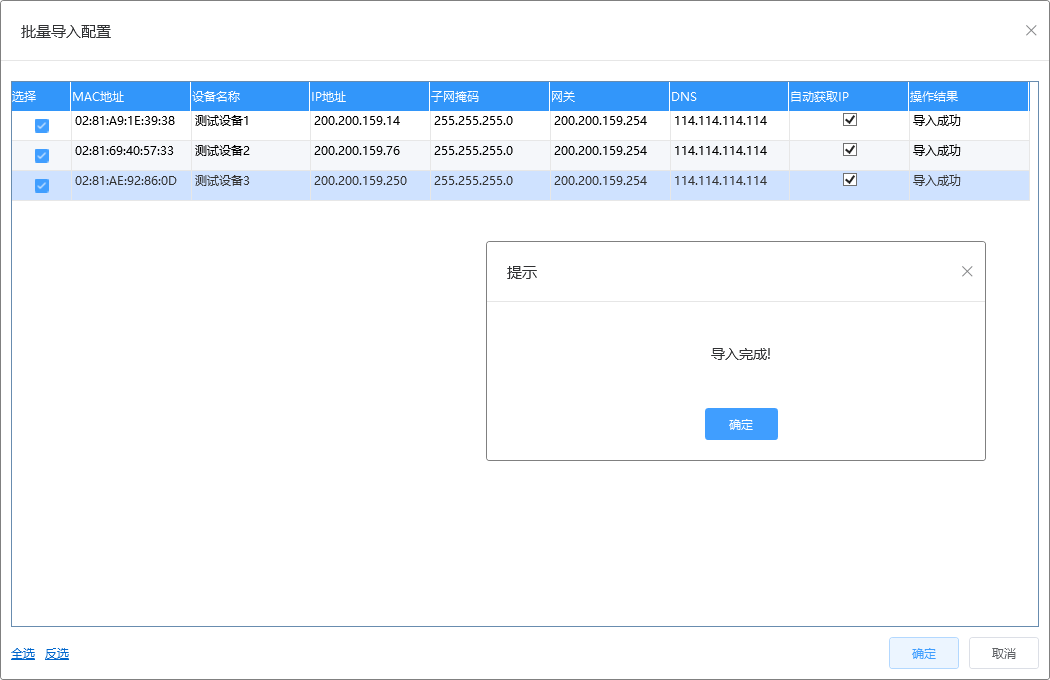Close the 批量导入配置 dialog window

[1031, 30]
